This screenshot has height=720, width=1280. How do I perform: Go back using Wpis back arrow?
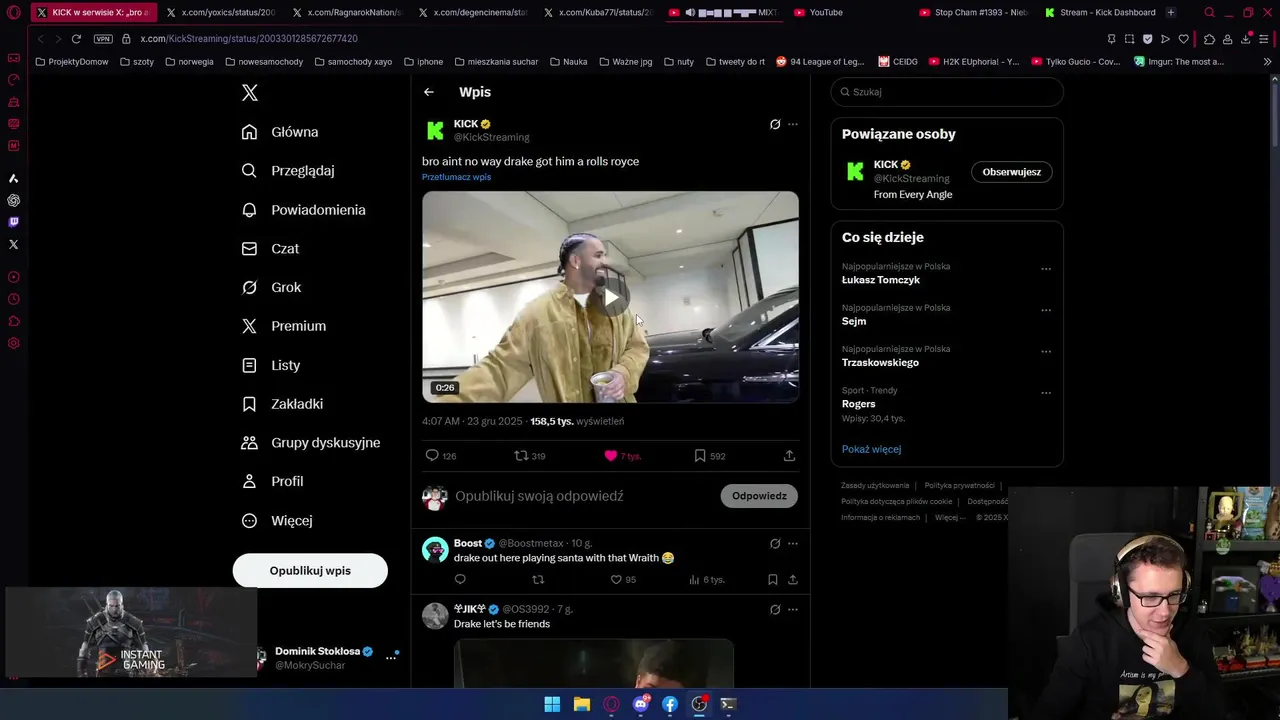[429, 92]
